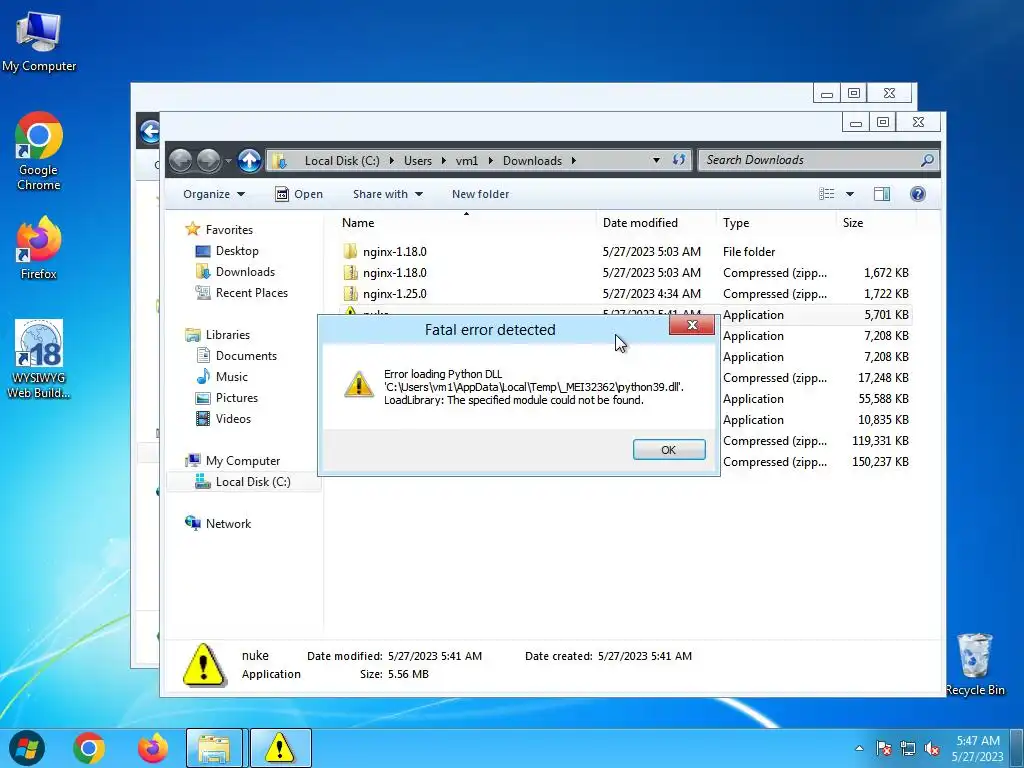The width and height of the screenshot is (1024, 768).
Task: Open view options dropdown arrow
Action: pos(850,194)
